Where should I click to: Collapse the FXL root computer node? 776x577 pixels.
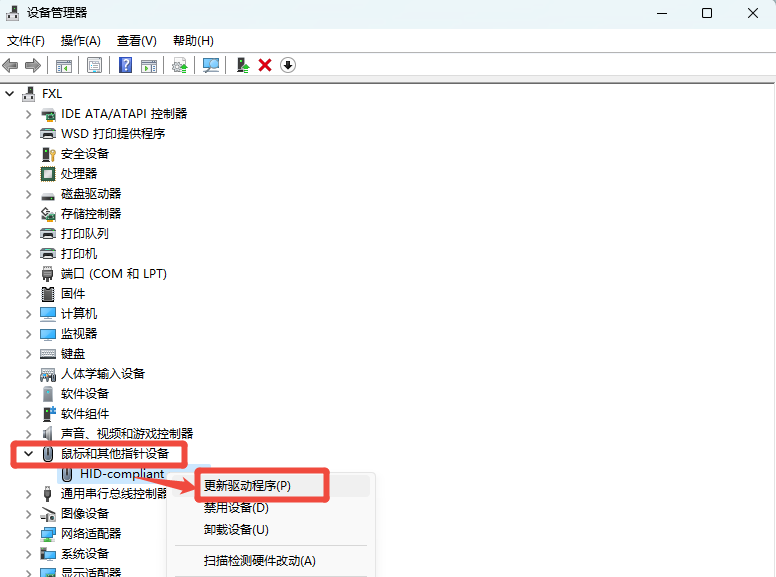click(x=10, y=94)
